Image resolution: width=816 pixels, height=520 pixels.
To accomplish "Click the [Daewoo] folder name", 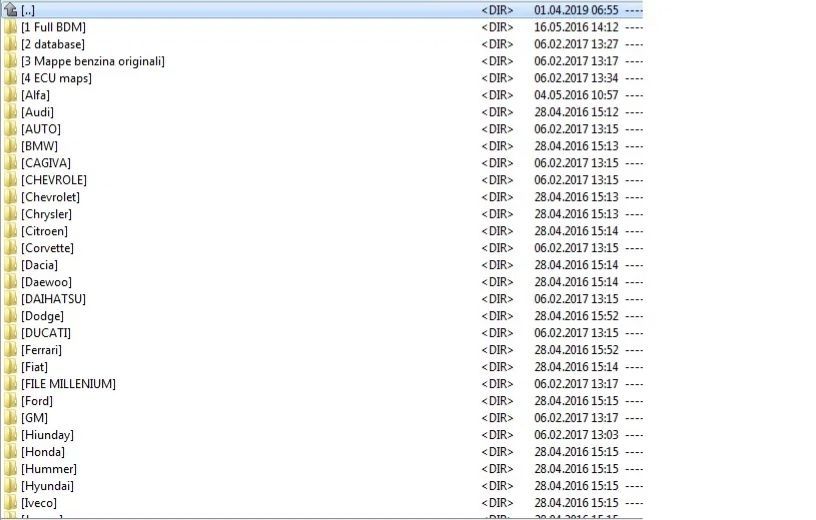I will (x=46, y=282).
